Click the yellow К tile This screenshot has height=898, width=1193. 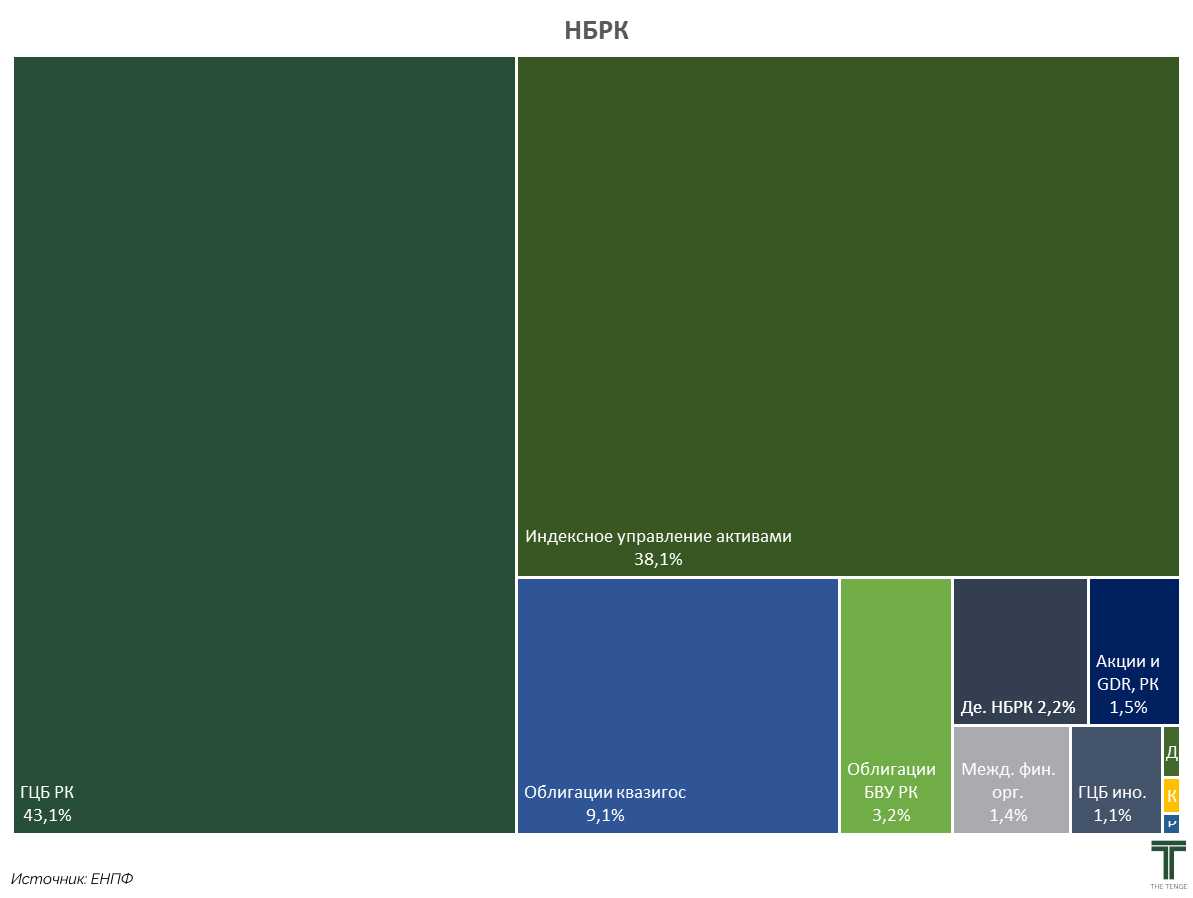click(1172, 795)
